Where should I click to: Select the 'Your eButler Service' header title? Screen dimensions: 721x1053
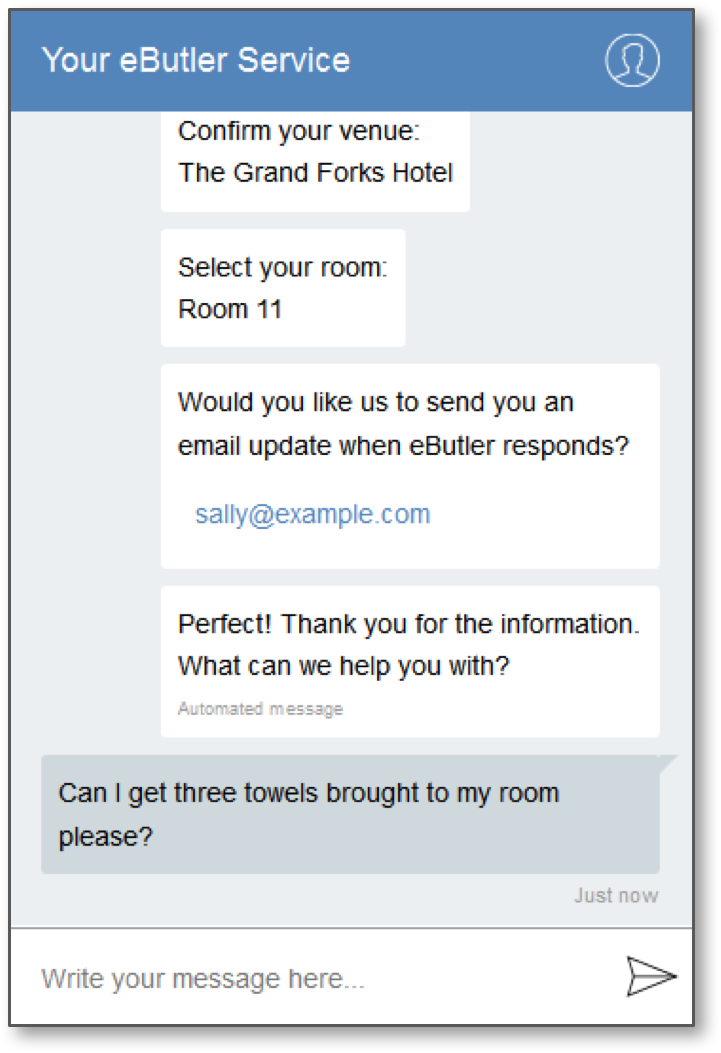[x=196, y=60]
